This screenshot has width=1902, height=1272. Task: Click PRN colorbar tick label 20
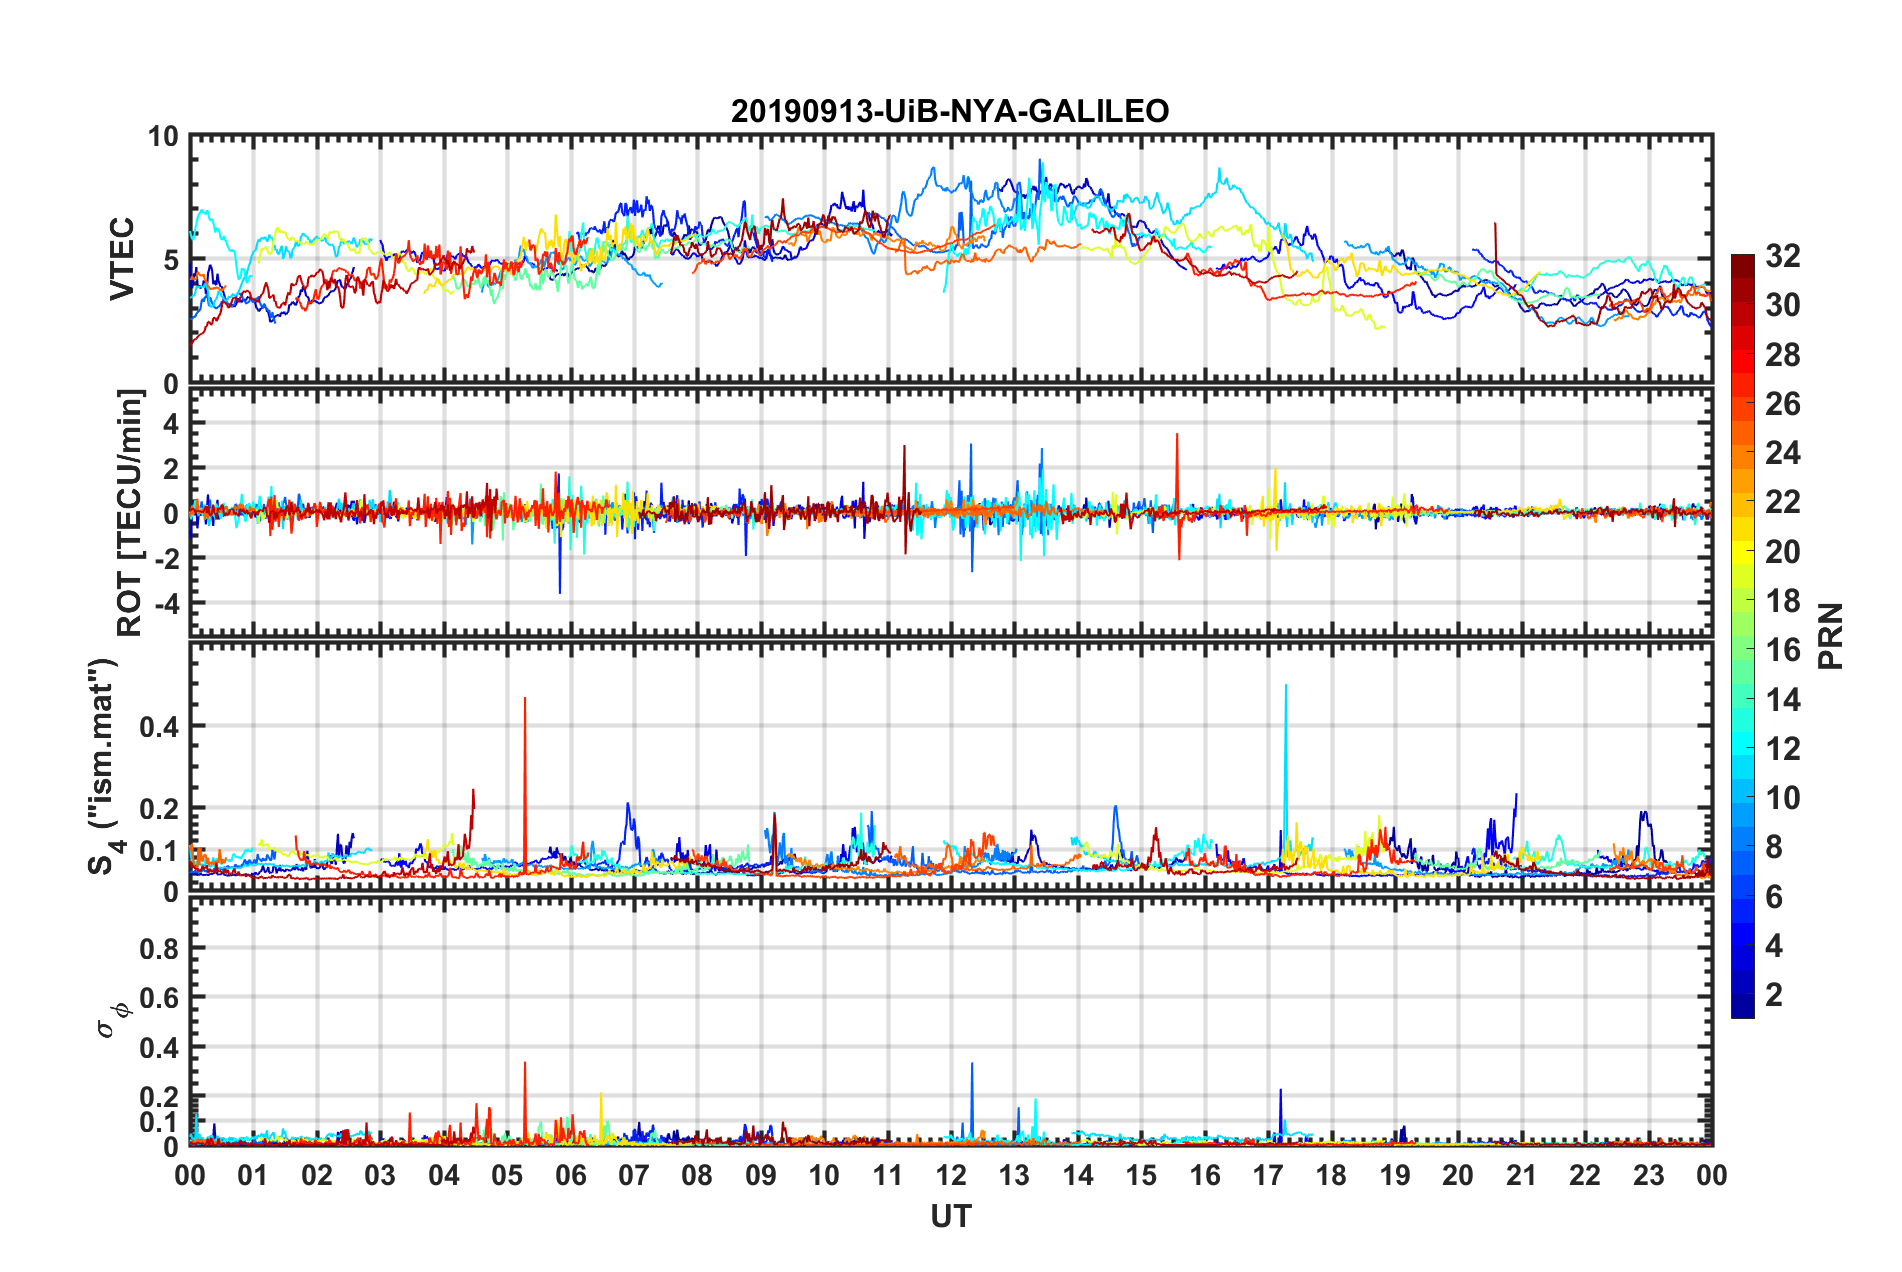pyautogui.click(x=1783, y=552)
